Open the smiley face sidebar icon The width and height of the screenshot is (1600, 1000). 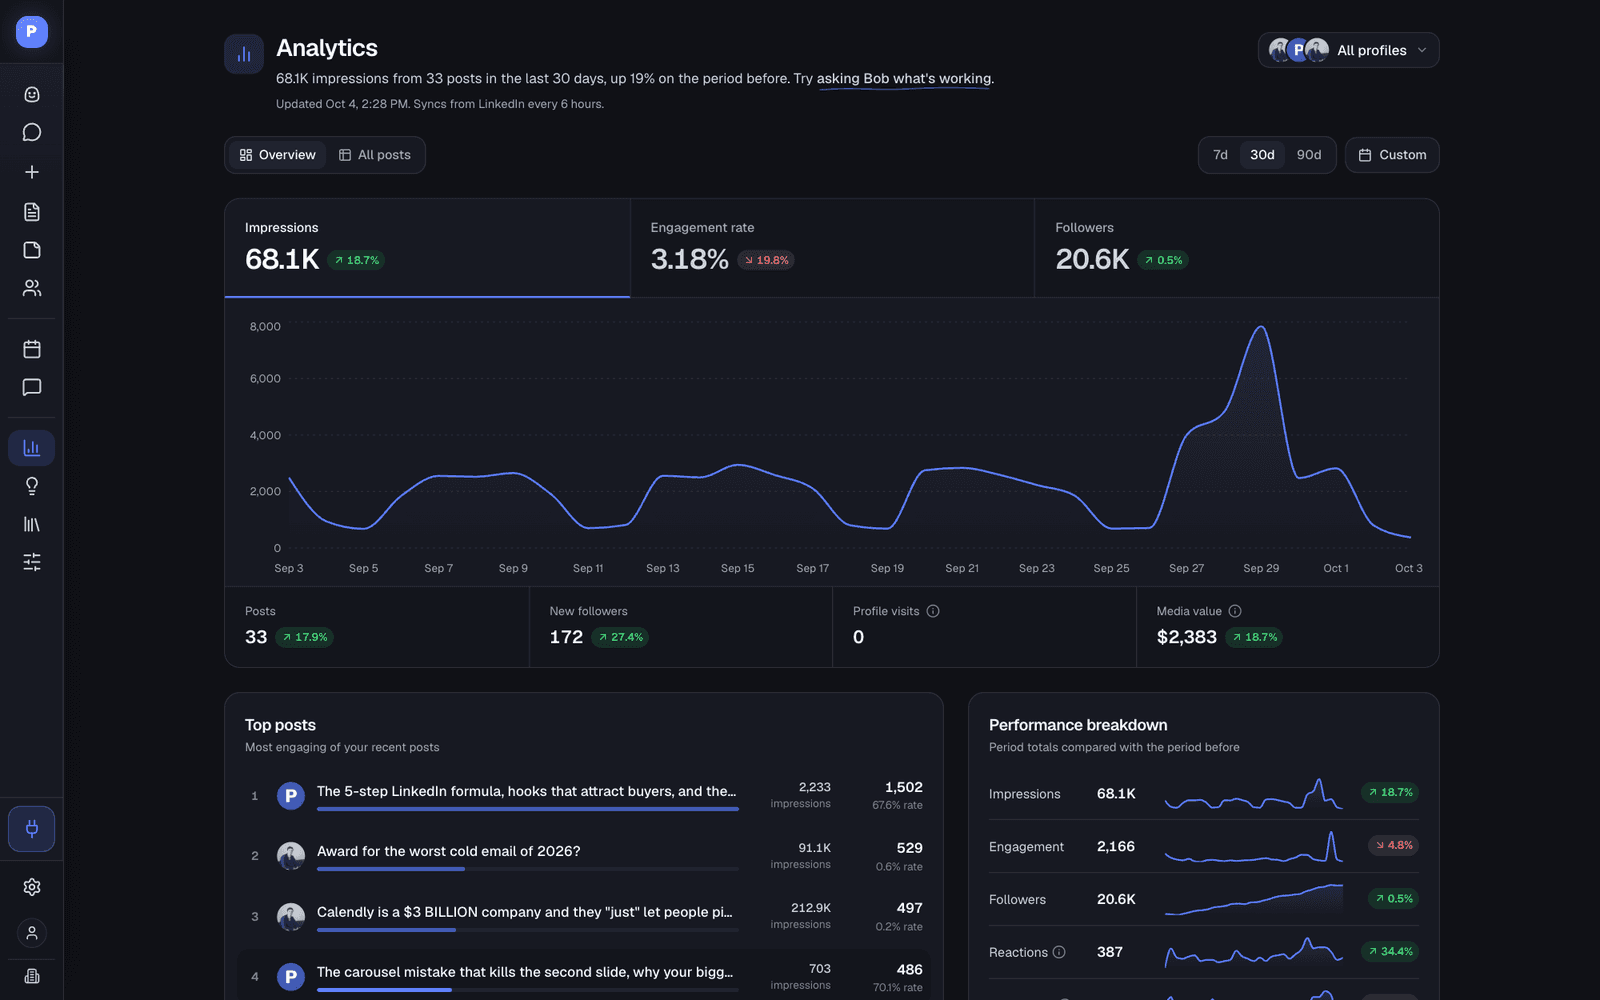coord(32,94)
